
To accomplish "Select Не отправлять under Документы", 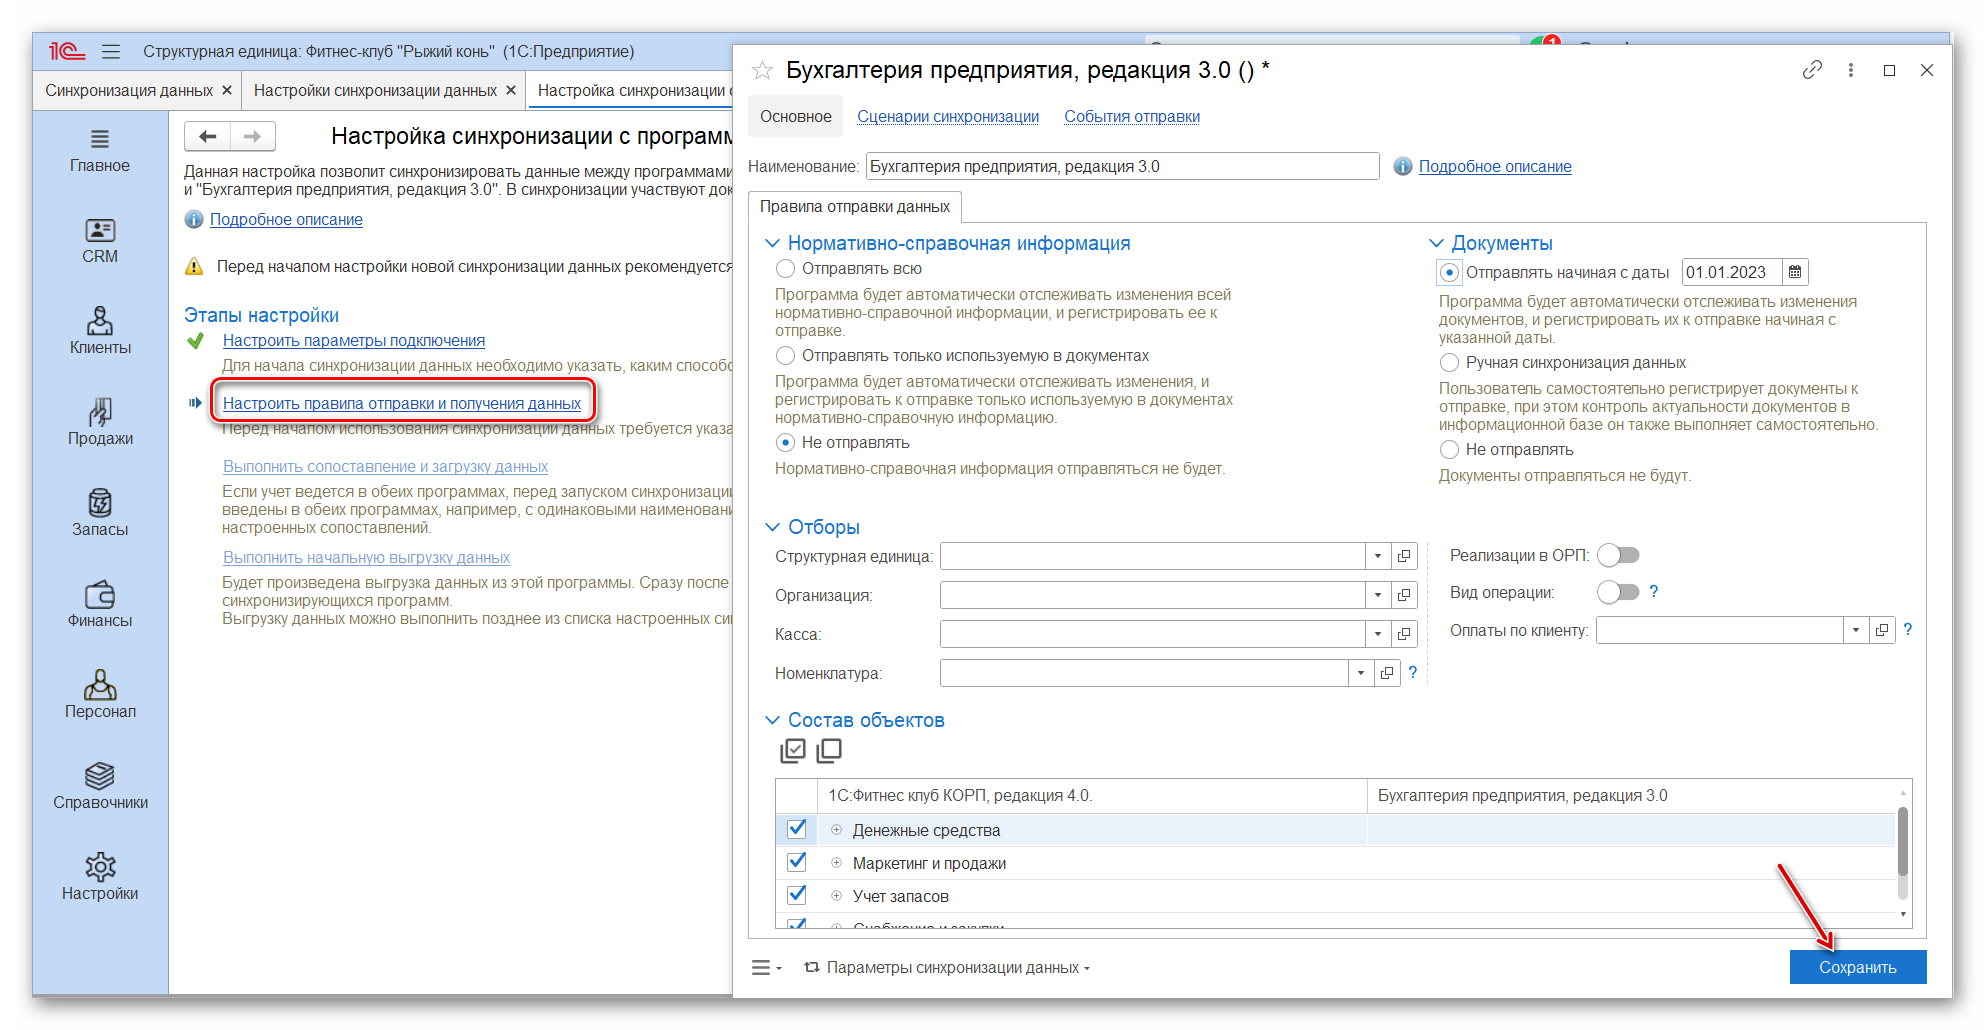I will point(1450,450).
